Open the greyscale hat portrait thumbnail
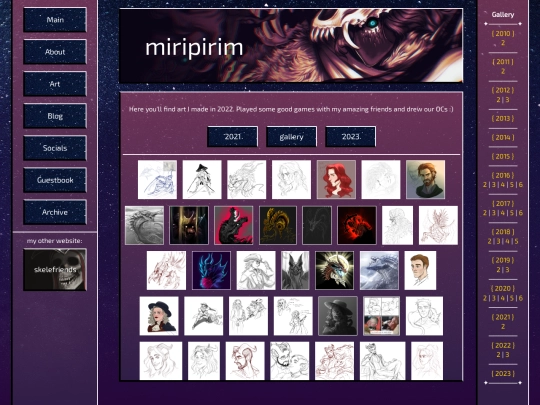This screenshot has width=540, height=405. point(338,316)
